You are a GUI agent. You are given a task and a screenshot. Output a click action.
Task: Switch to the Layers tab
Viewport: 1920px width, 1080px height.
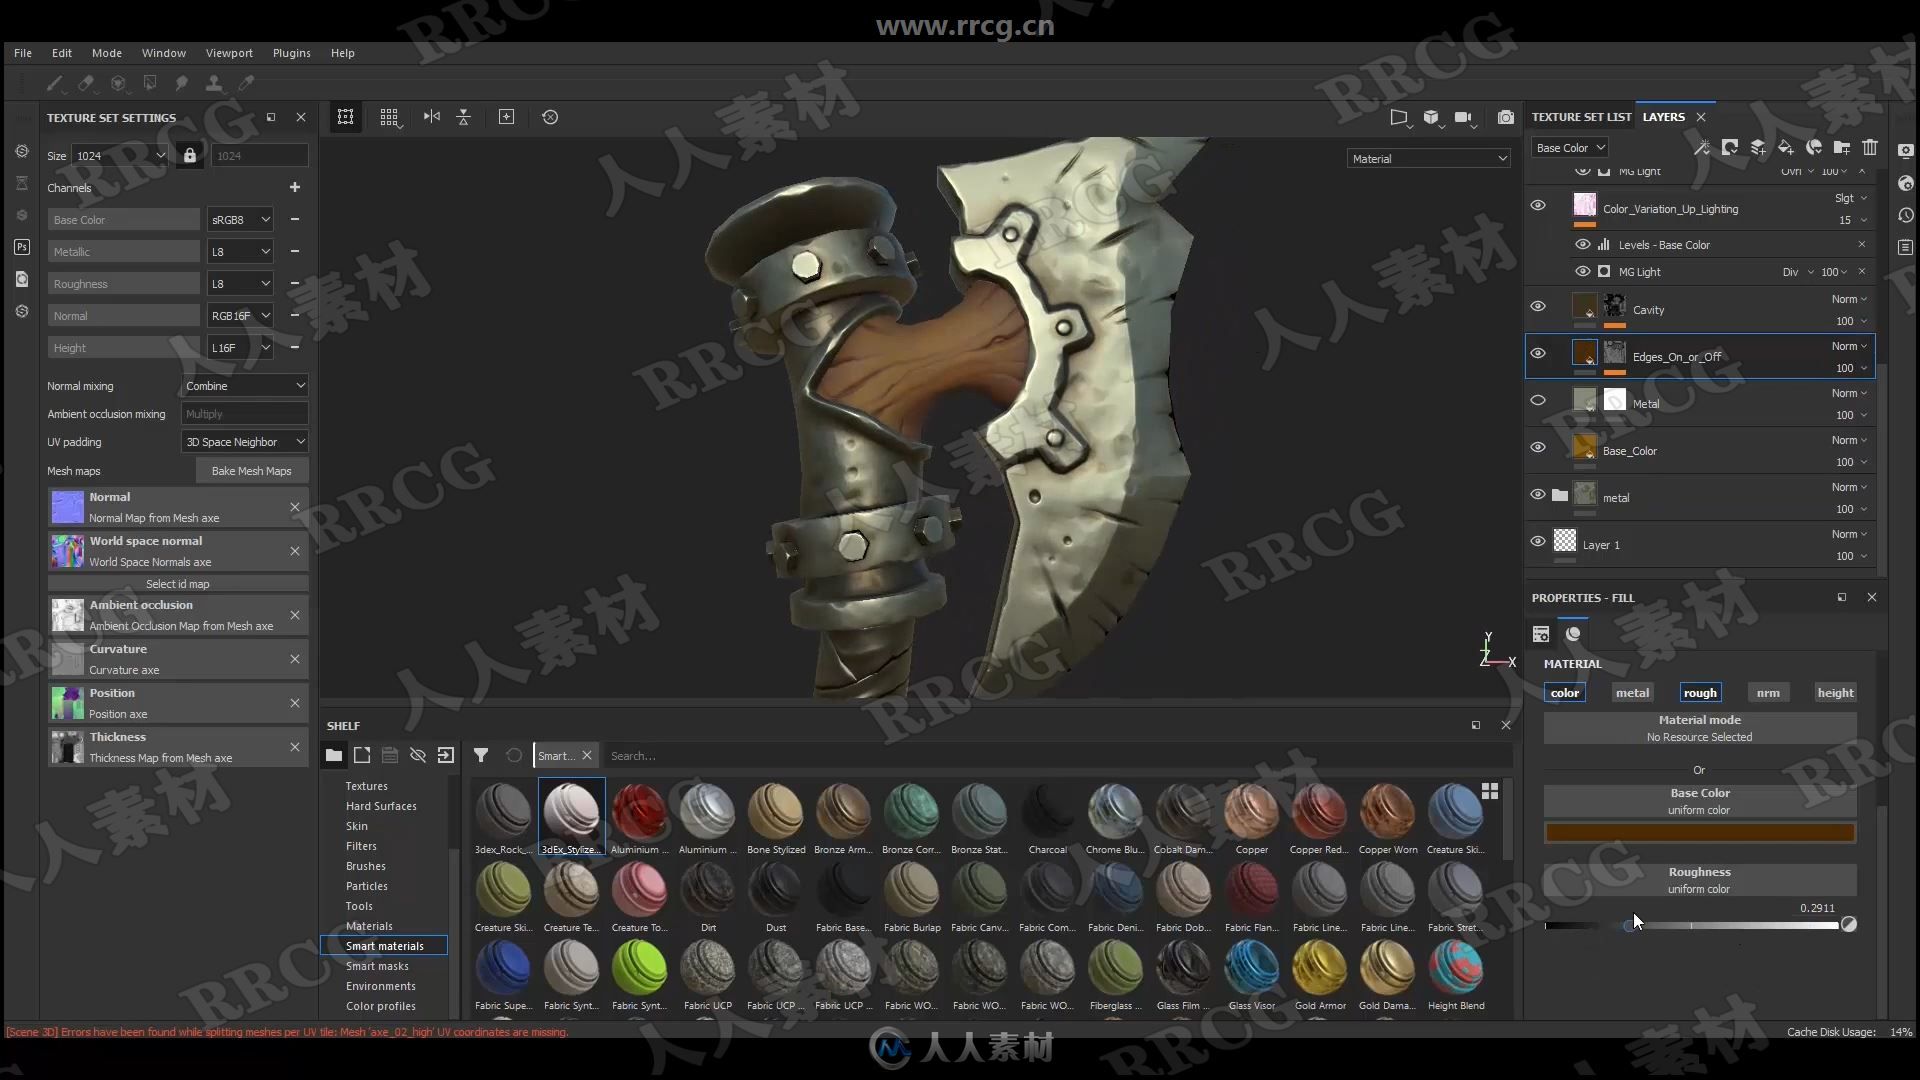pos(1664,116)
